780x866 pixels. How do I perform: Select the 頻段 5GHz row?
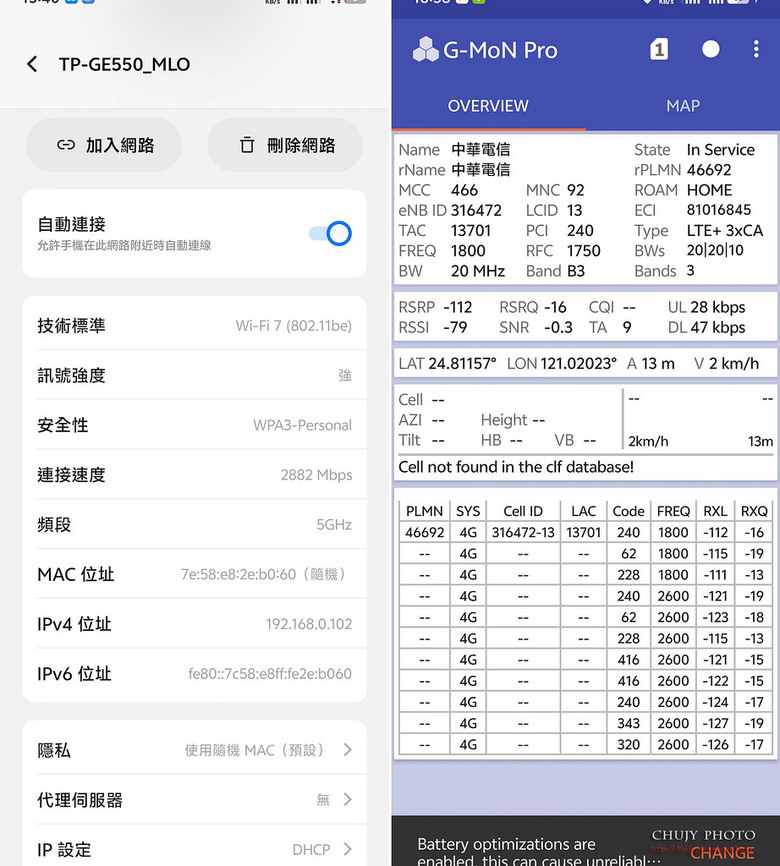point(194,524)
